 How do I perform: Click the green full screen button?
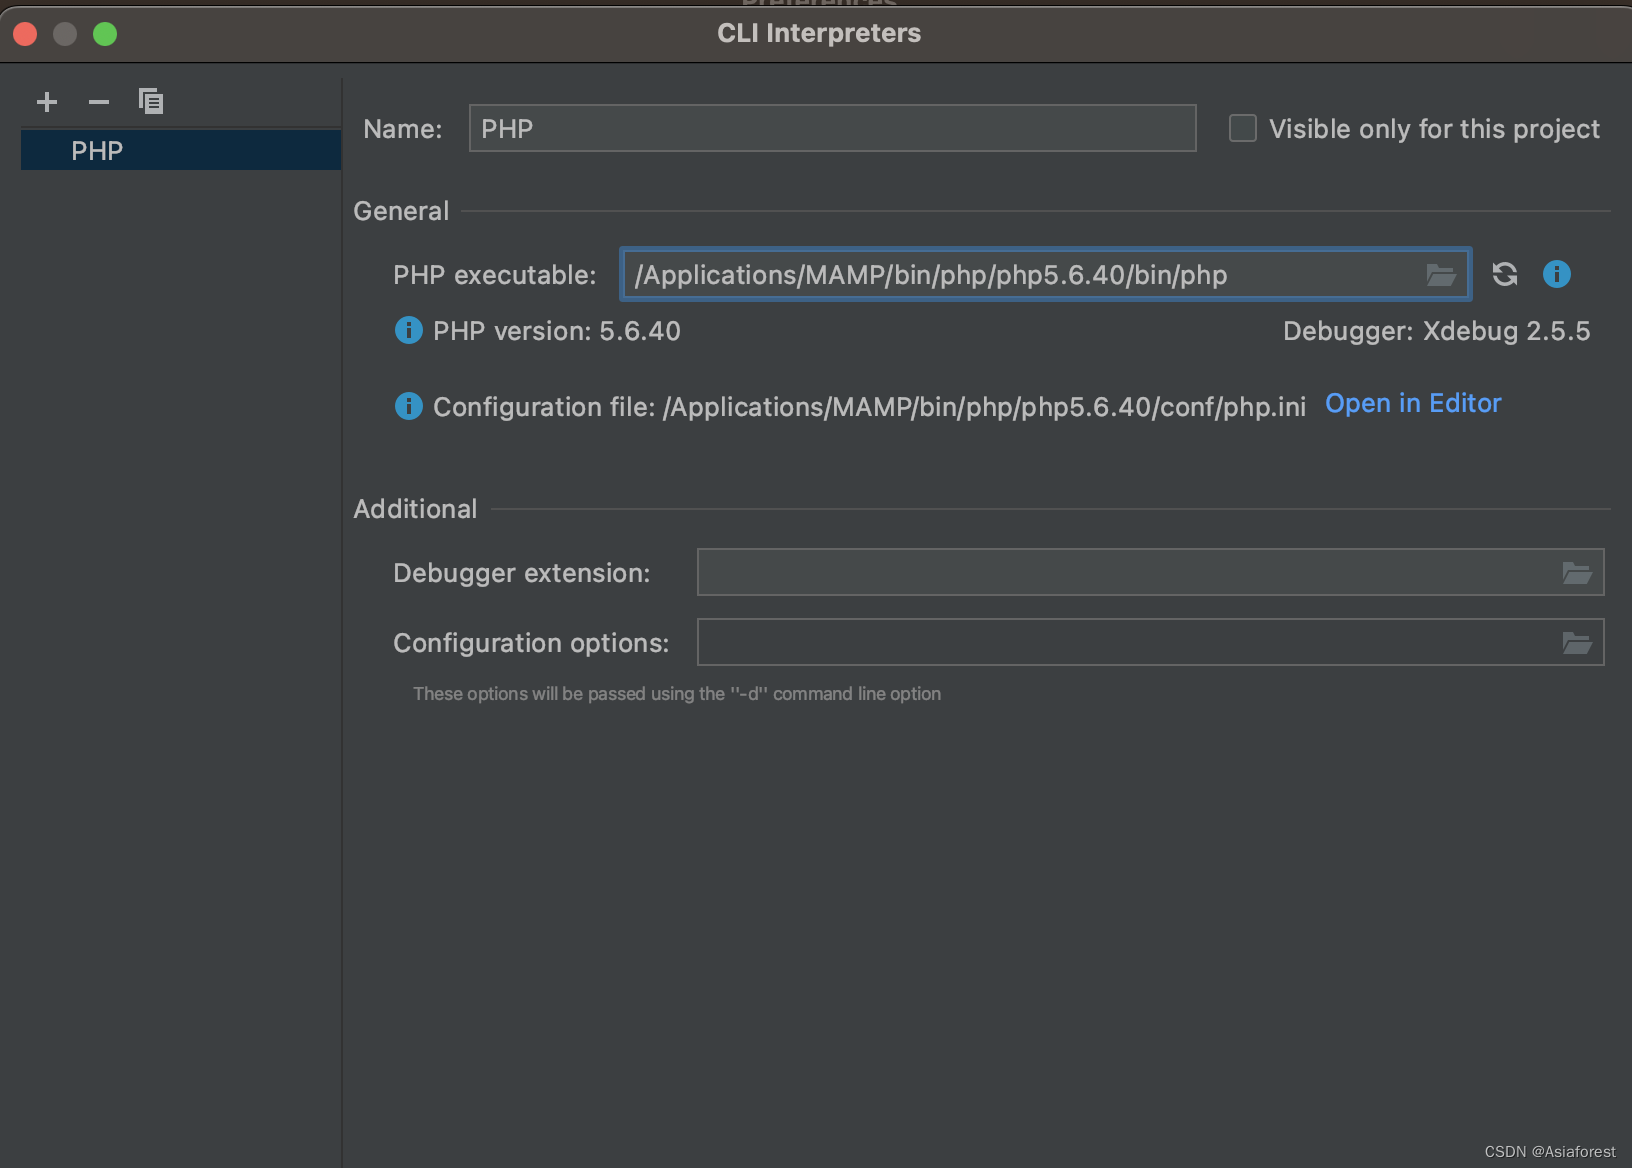click(104, 33)
